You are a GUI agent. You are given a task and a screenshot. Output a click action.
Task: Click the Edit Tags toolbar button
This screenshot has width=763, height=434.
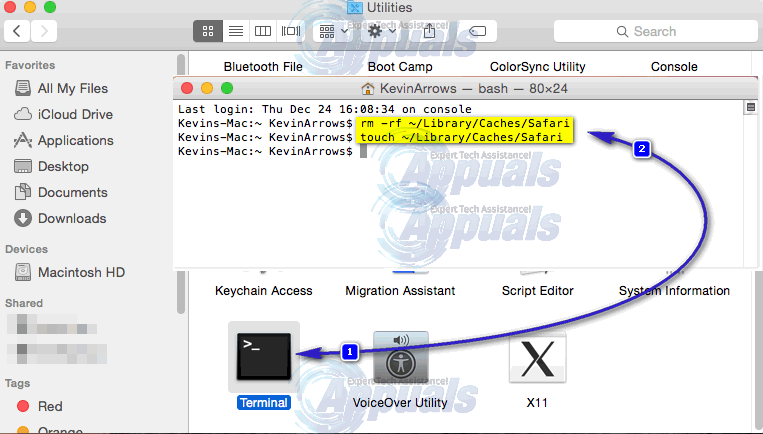tap(477, 32)
